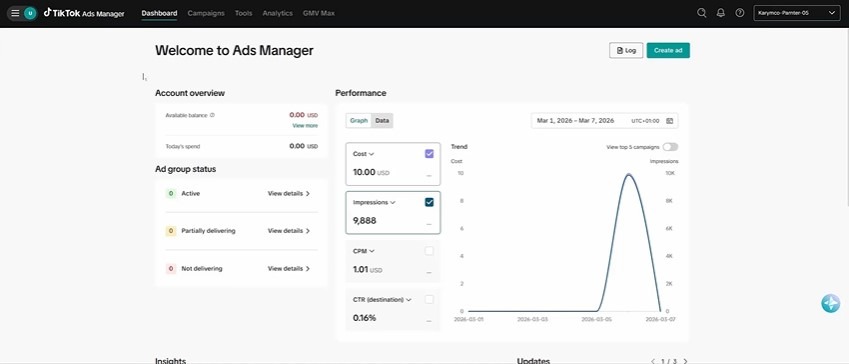Viewport: 849px width, 364px height.
Task: Open the Log button
Action: click(x=626, y=50)
